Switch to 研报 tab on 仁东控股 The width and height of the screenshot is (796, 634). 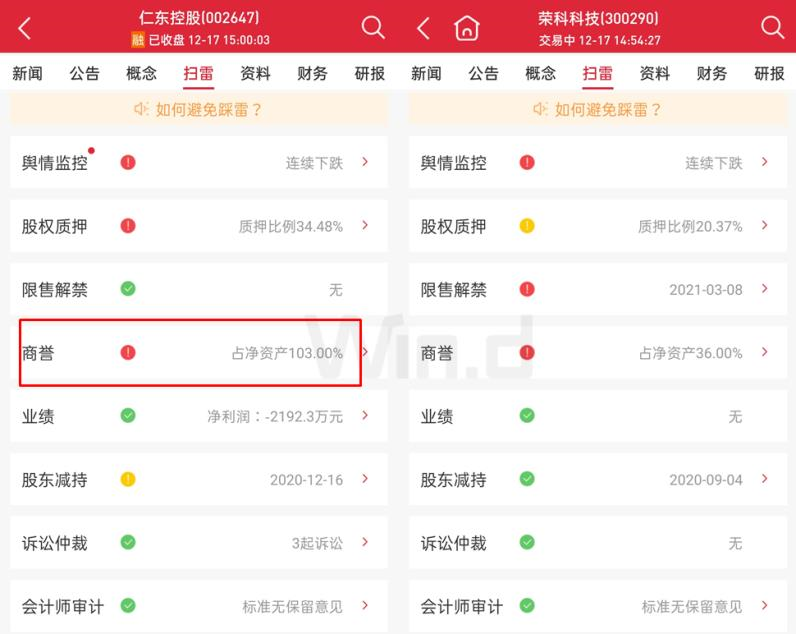click(x=370, y=74)
